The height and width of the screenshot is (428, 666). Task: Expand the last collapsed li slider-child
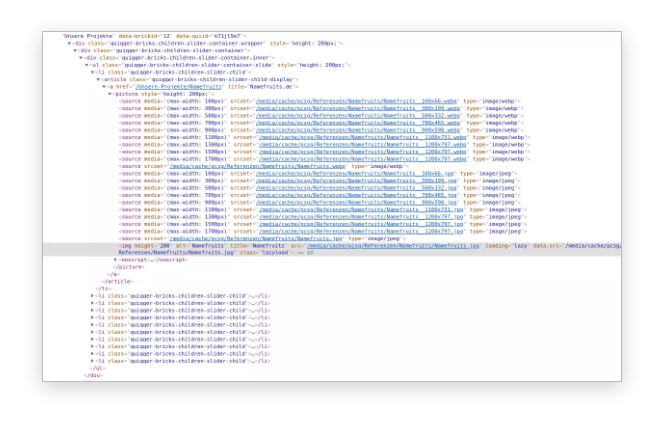tap(93, 360)
